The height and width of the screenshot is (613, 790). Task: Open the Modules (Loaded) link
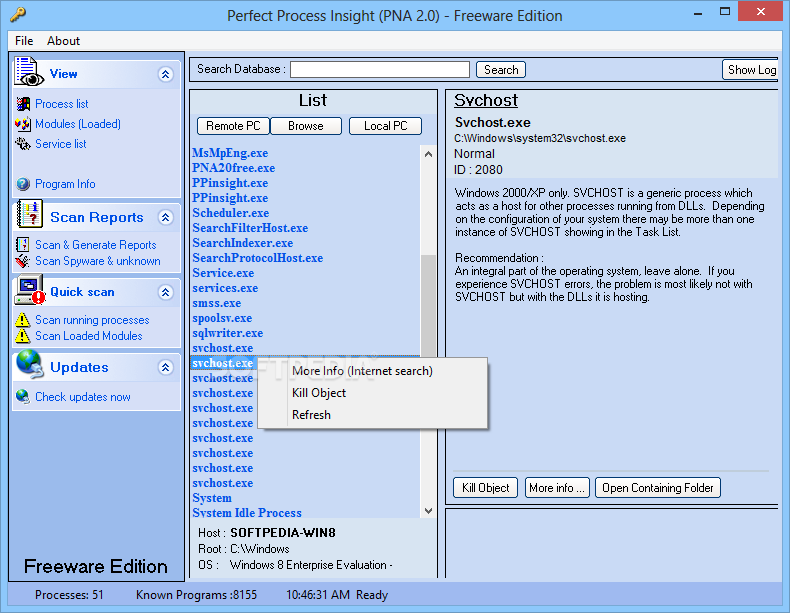78,124
